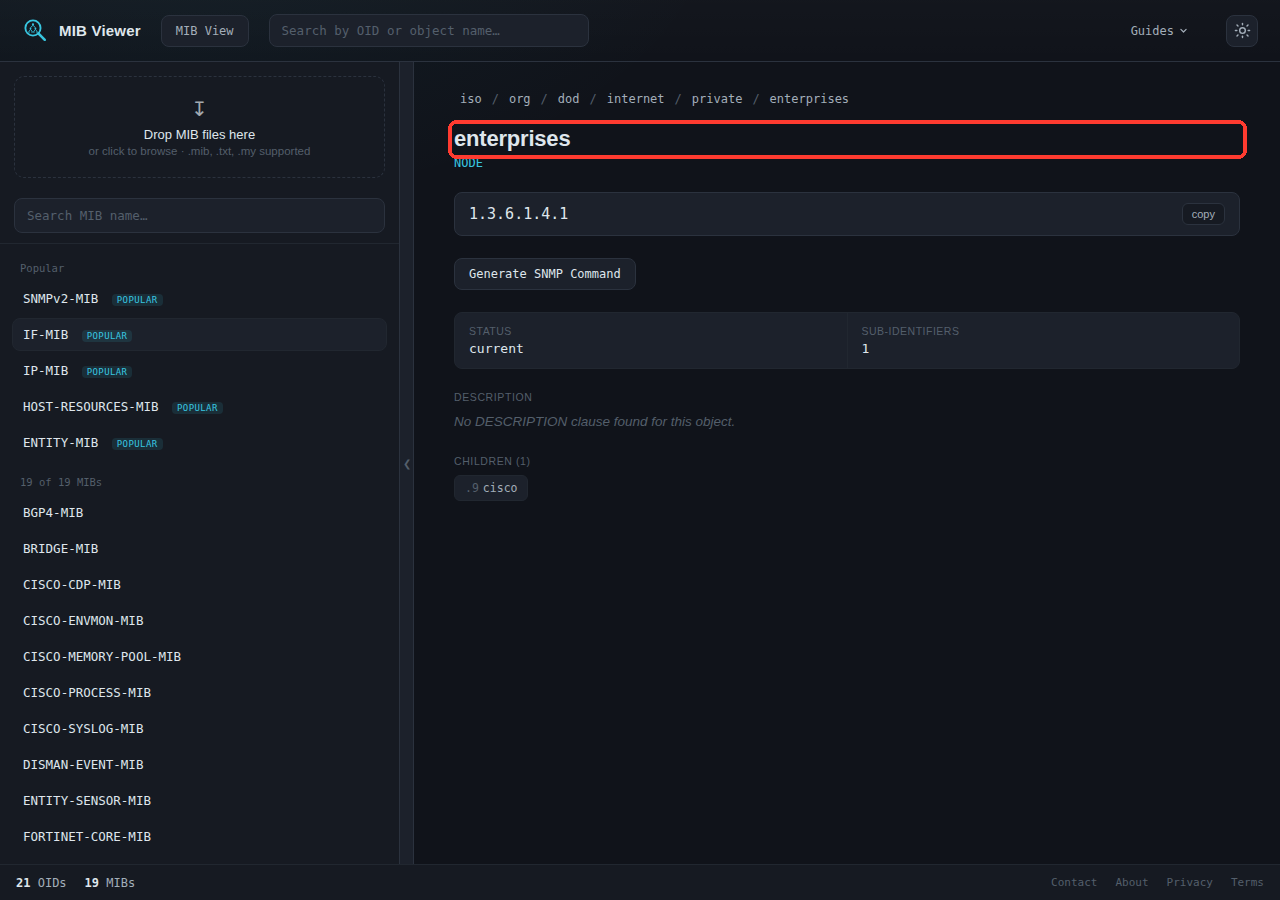Go to dod in the breadcrumb
This screenshot has width=1280, height=900.
pos(569,99)
